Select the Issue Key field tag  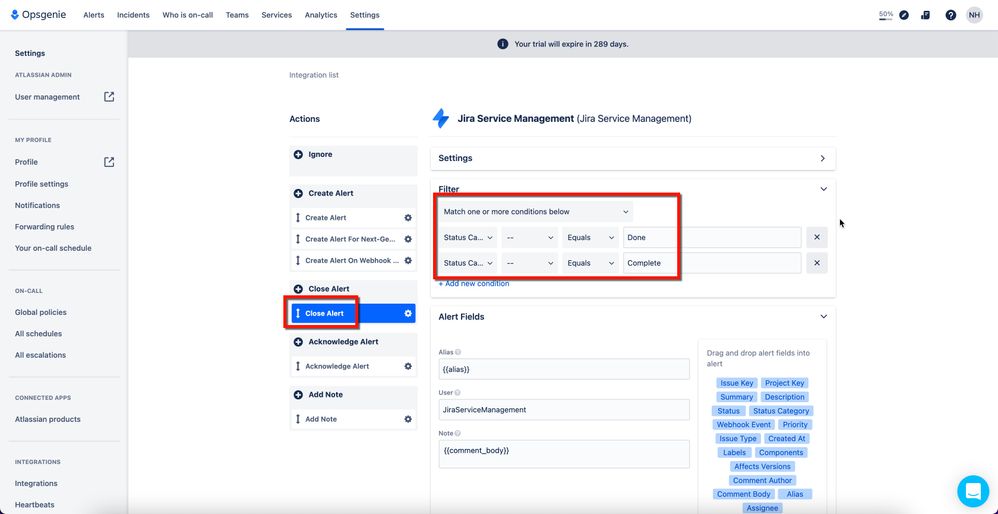(736, 383)
